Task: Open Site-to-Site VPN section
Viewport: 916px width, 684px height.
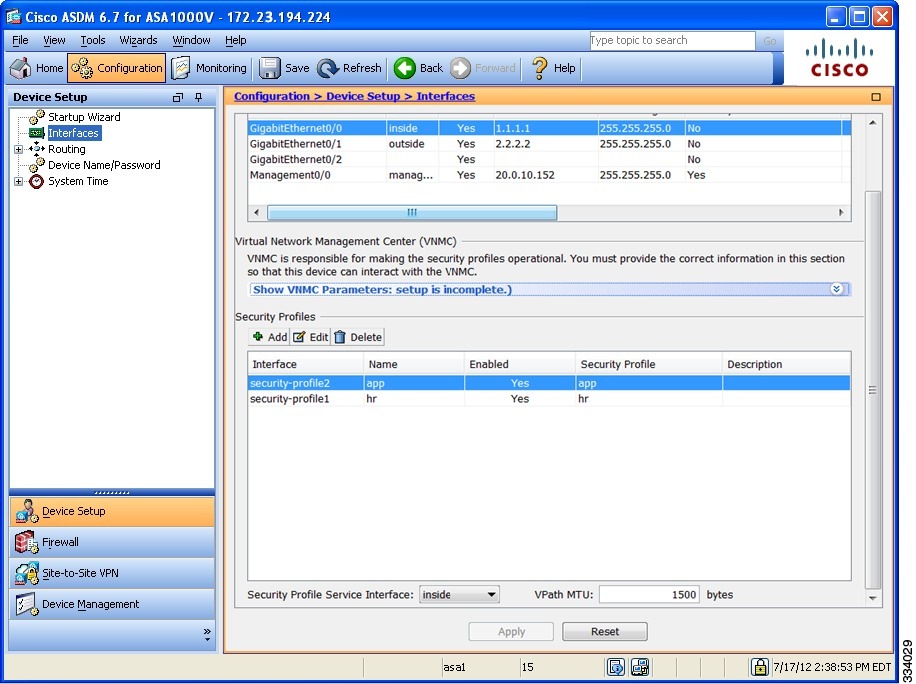Action: pyautogui.click(x=112, y=574)
